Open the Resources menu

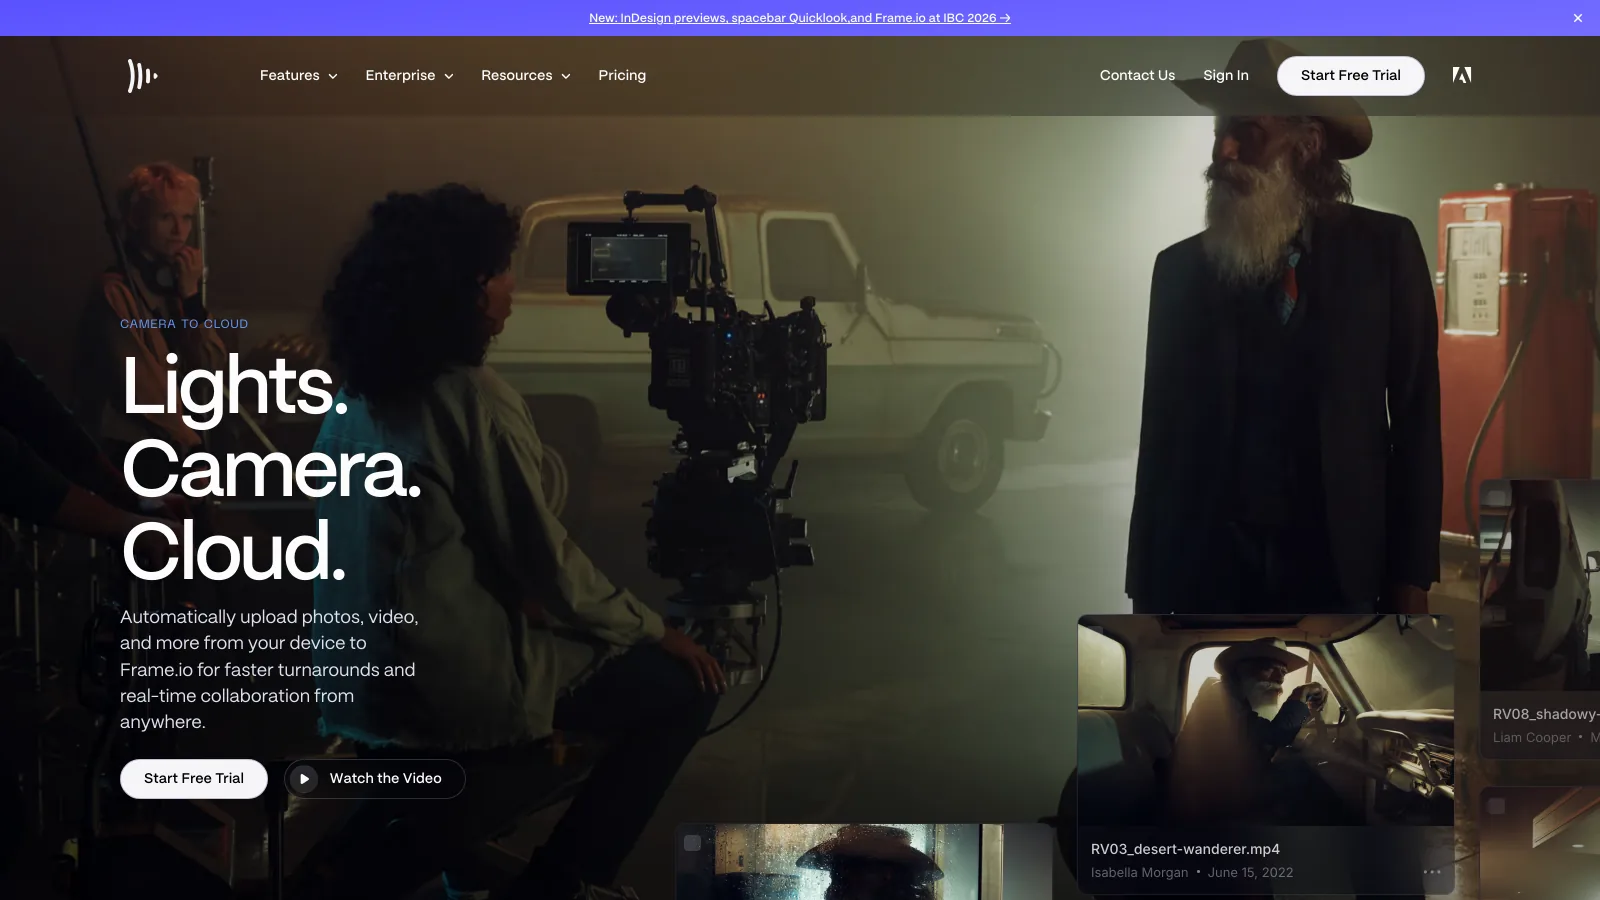[x=526, y=76]
